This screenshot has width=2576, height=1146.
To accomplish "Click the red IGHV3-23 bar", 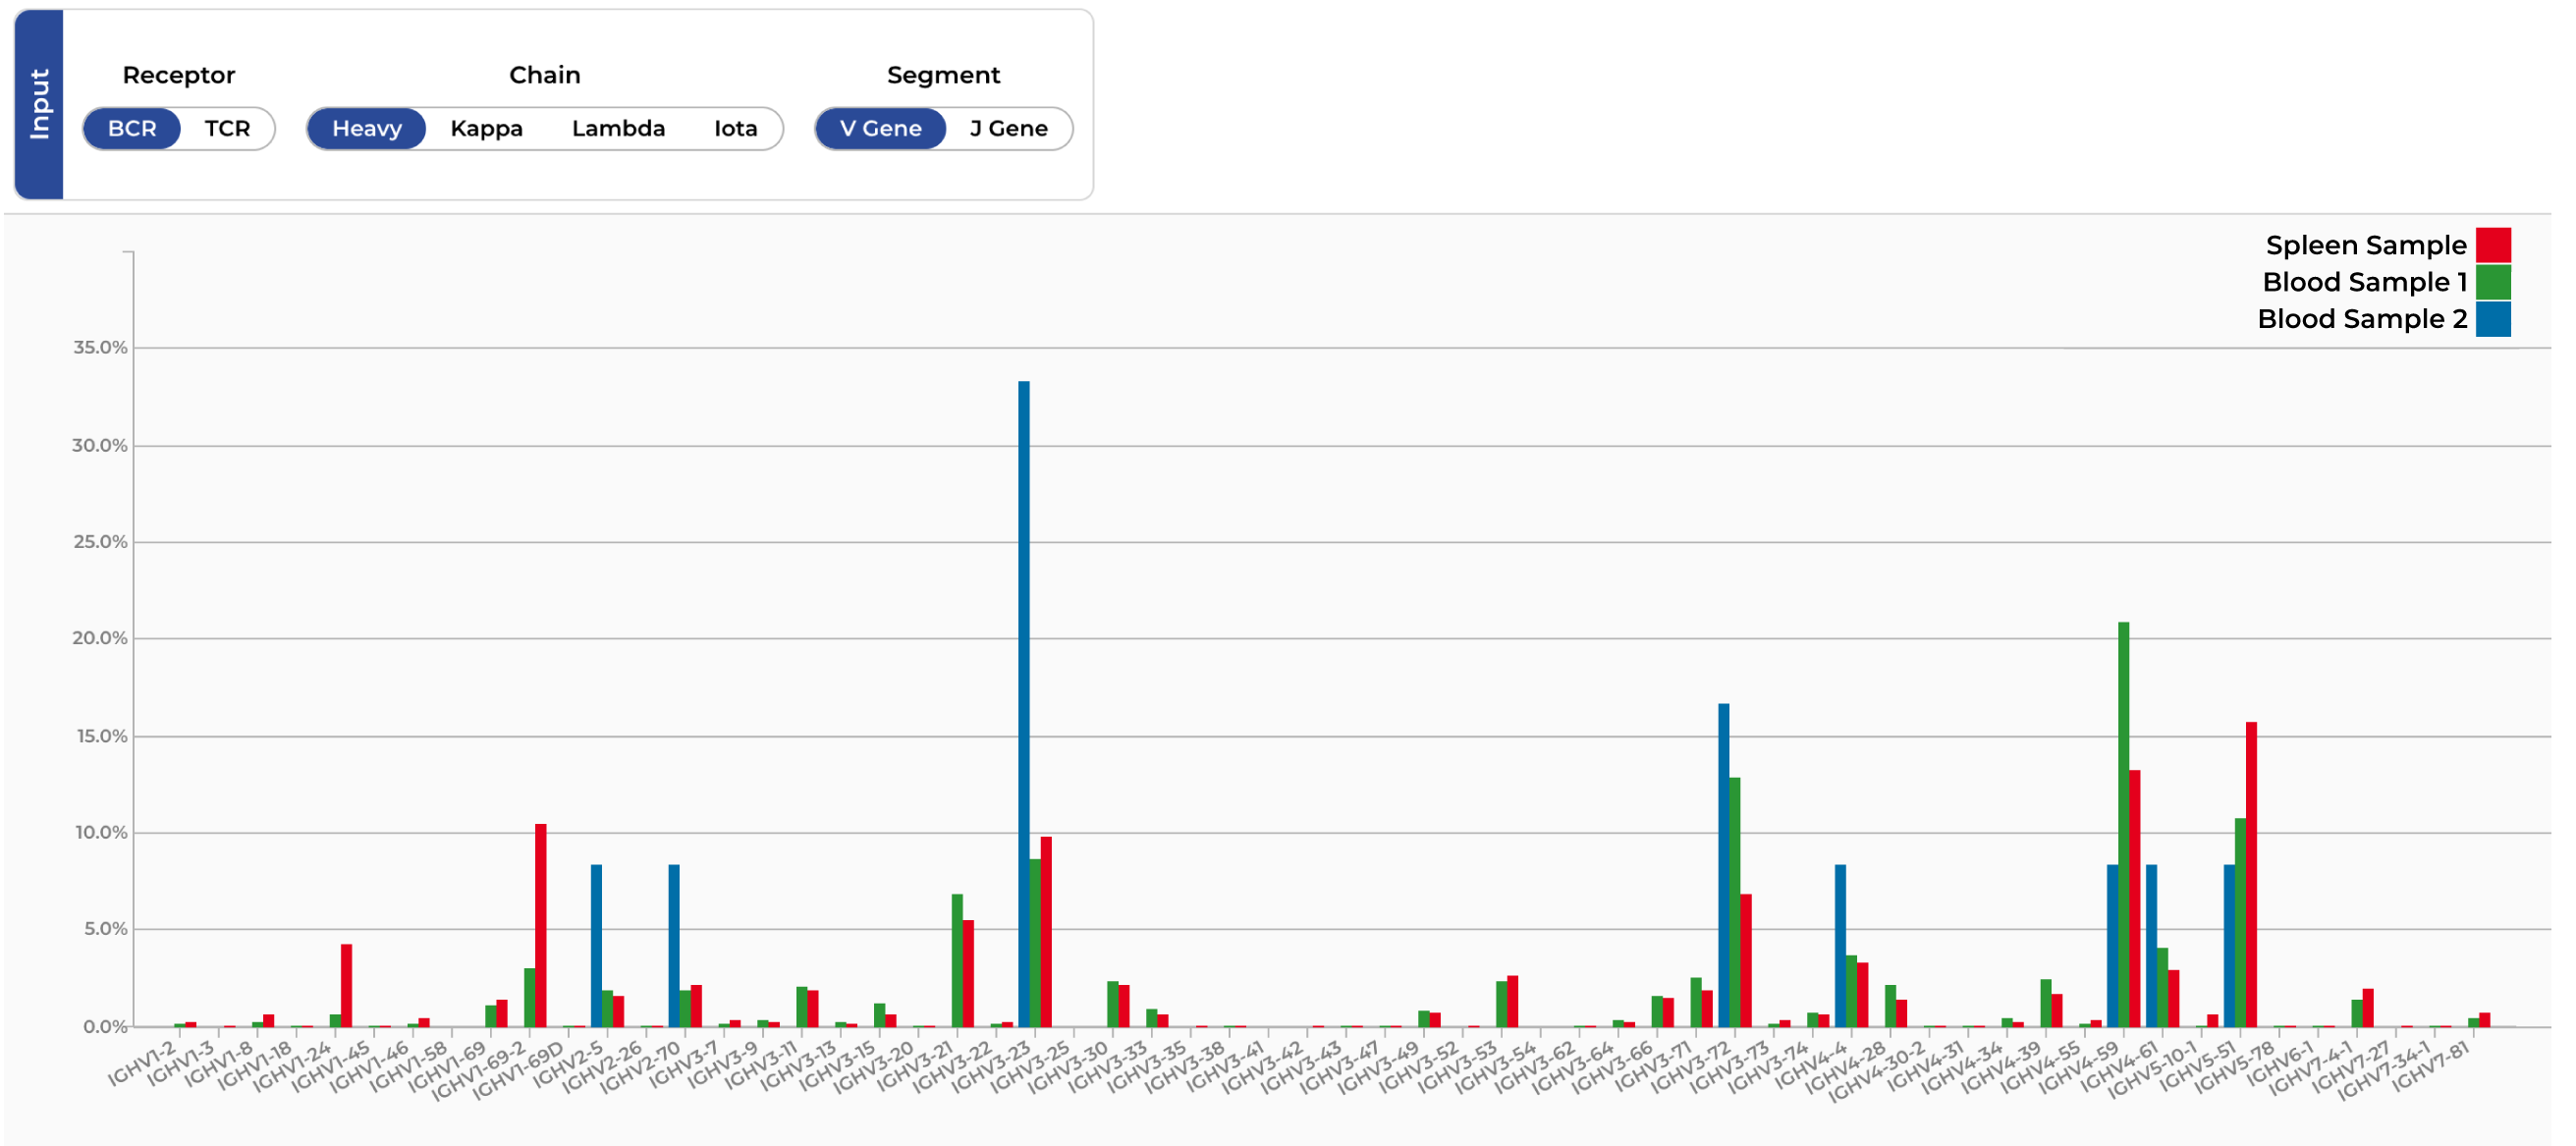I will coord(1046,932).
